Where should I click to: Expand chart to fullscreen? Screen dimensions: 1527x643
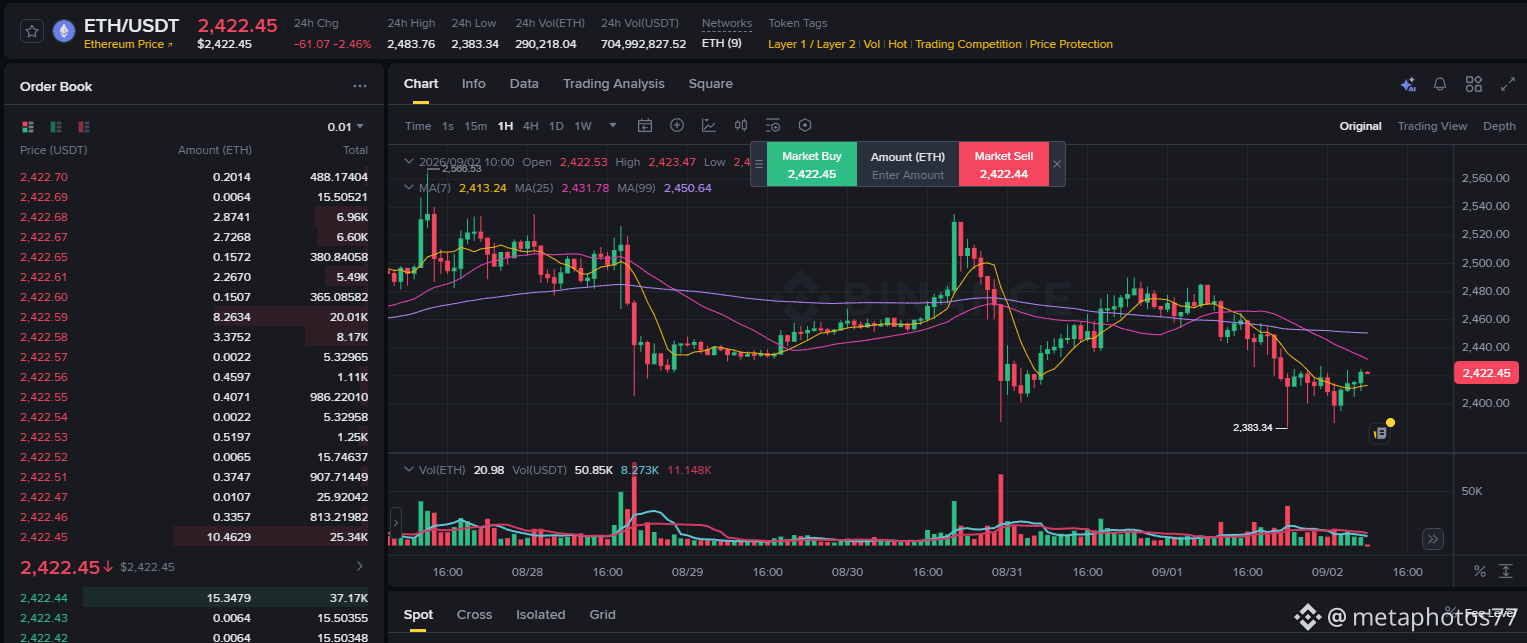tap(1507, 84)
